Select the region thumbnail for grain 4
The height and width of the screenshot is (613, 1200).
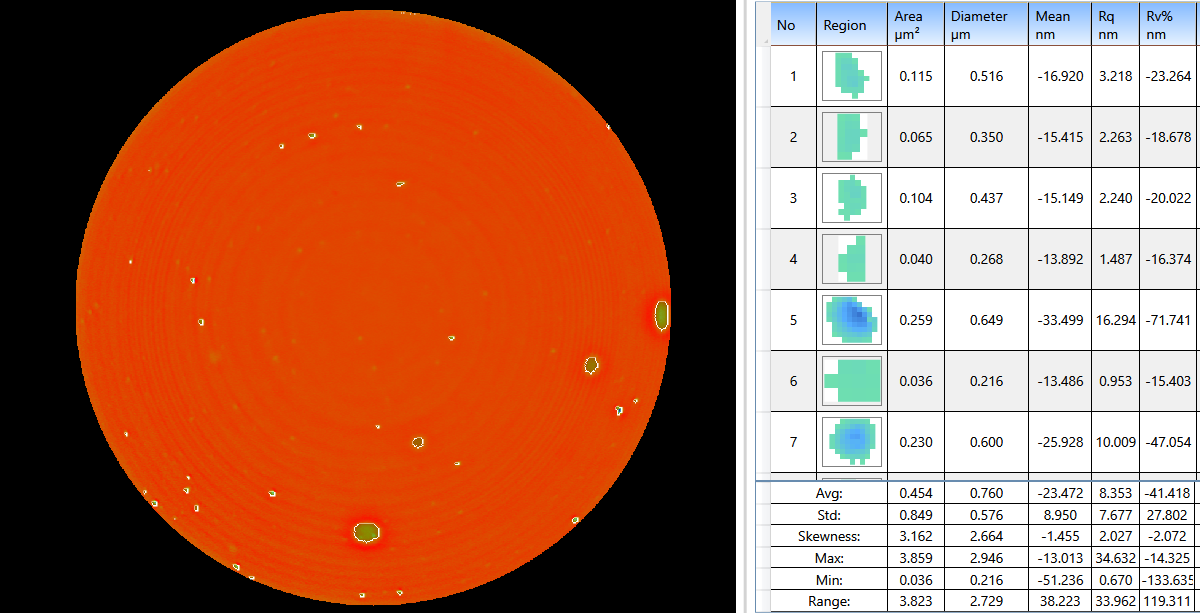coord(851,259)
